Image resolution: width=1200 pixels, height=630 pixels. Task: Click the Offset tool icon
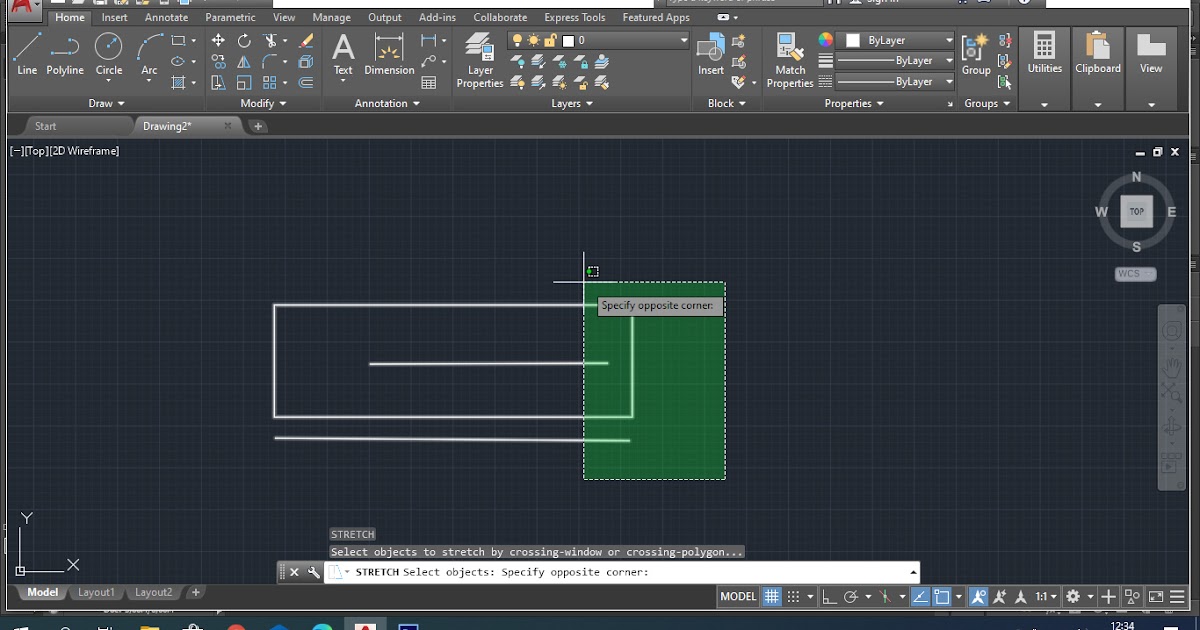click(x=306, y=83)
